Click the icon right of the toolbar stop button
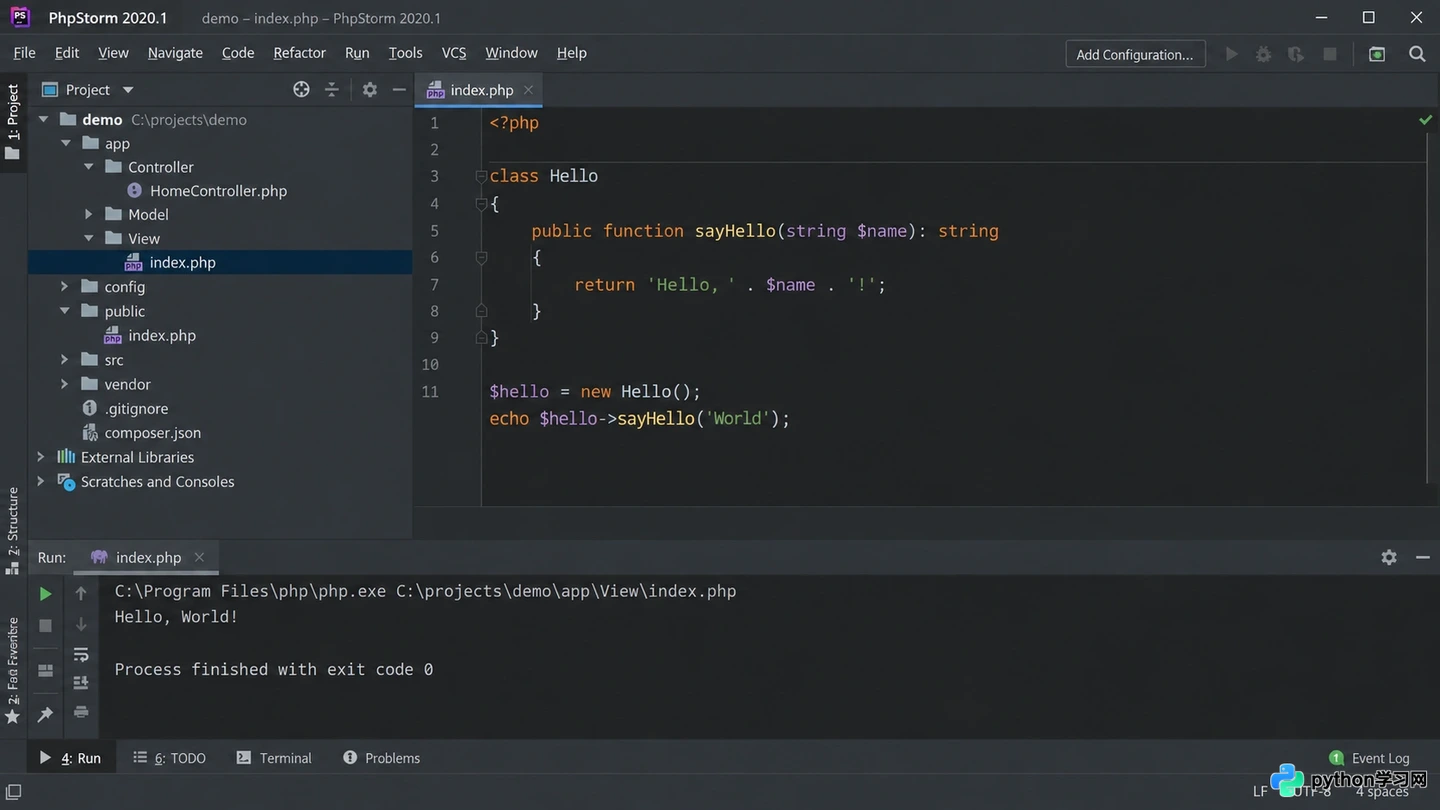The width and height of the screenshot is (1440, 810). pos(1377,54)
